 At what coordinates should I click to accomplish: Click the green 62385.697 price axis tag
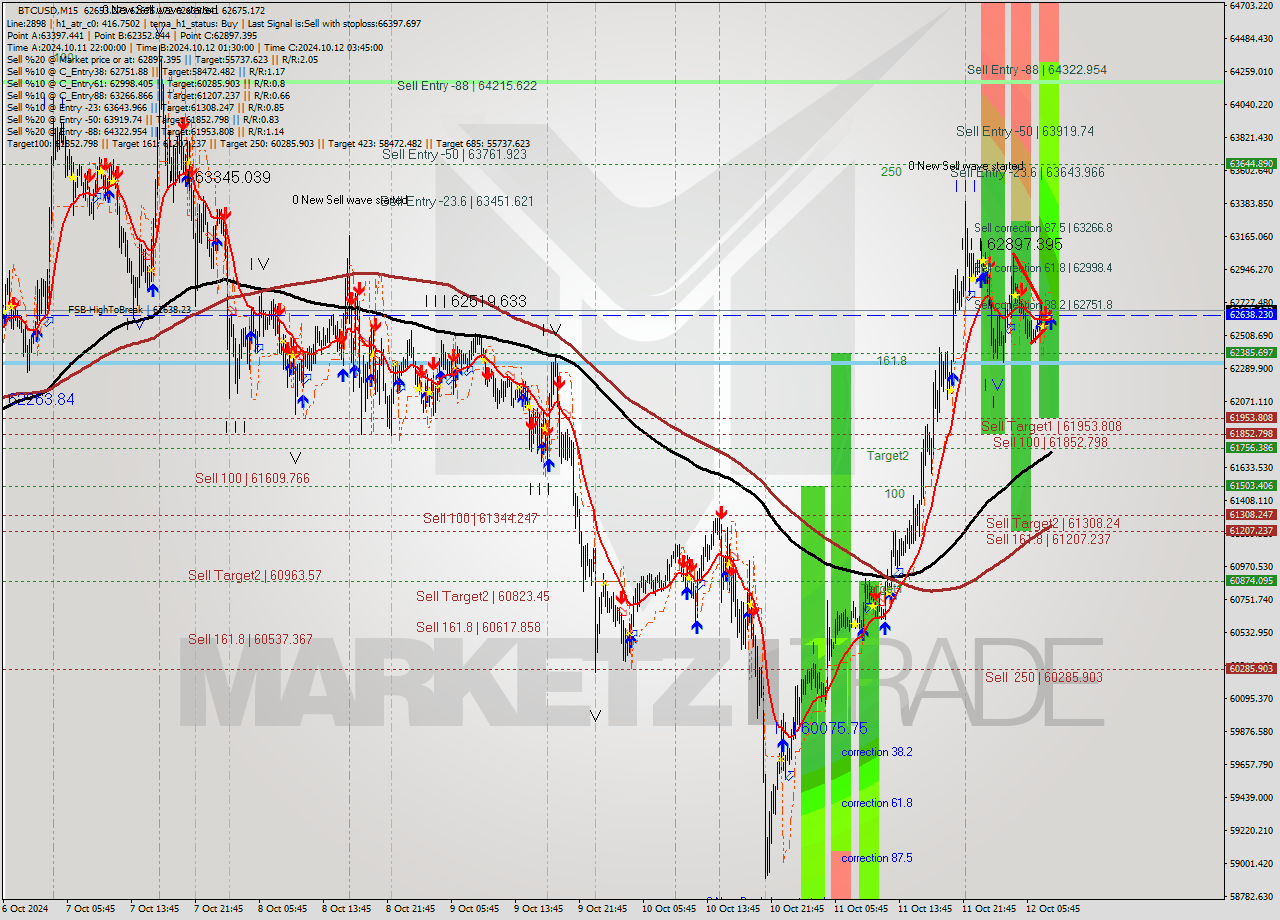(1251, 352)
